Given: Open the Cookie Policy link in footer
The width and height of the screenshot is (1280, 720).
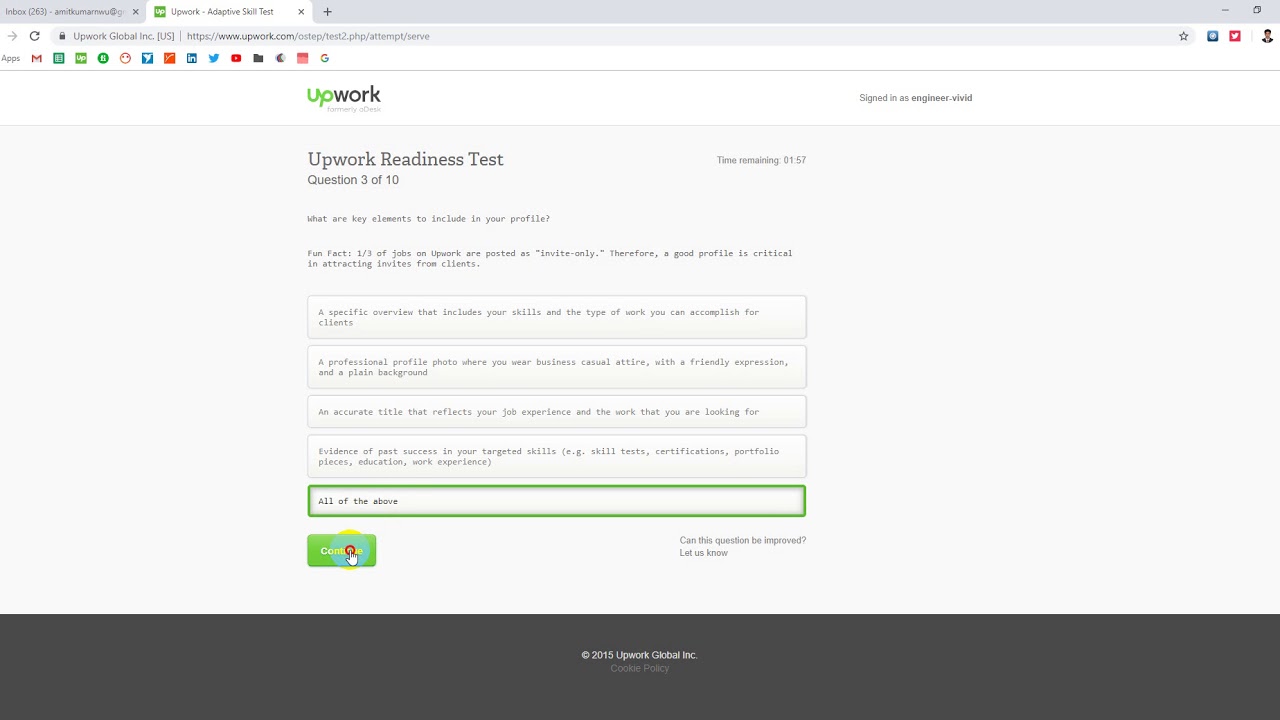Looking at the screenshot, I should [x=640, y=668].
